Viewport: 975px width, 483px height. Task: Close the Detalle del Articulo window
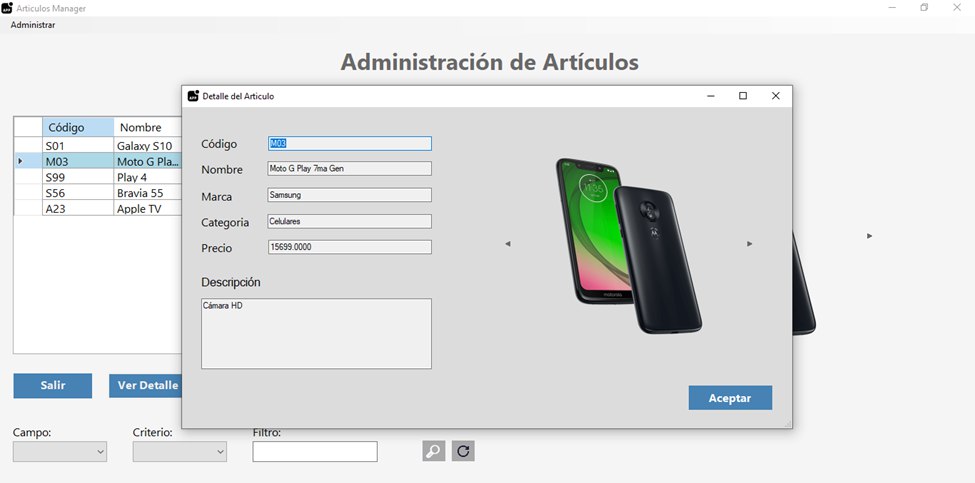(x=775, y=96)
